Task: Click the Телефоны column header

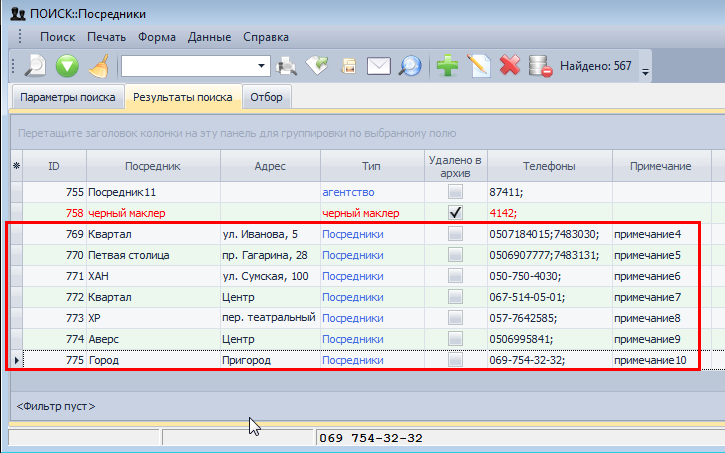Action: [548, 165]
